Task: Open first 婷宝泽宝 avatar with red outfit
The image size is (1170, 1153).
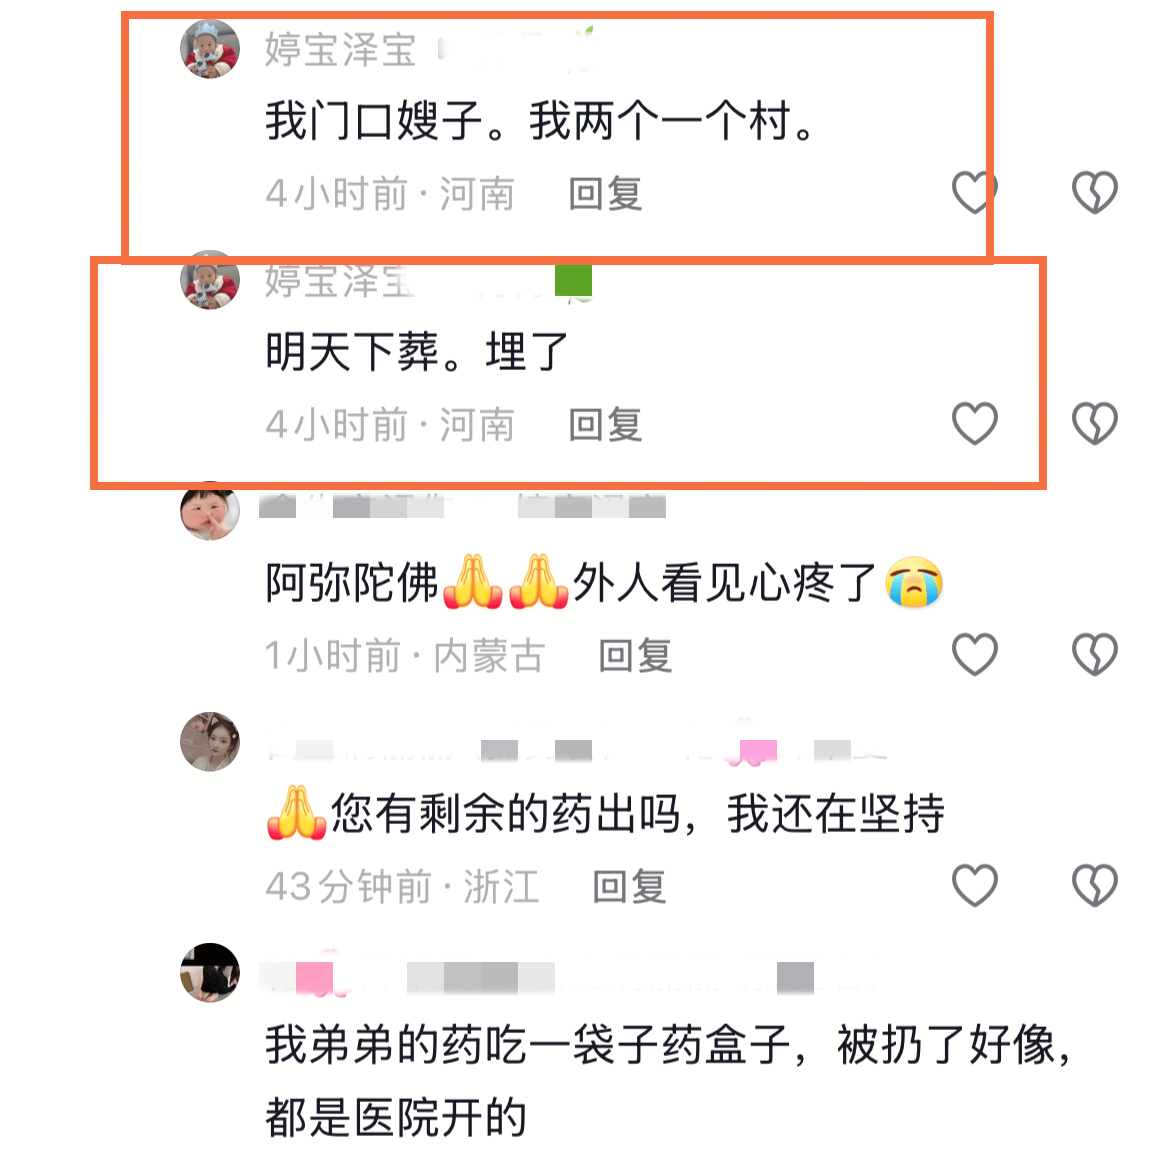Action: (x=210, y=49)
